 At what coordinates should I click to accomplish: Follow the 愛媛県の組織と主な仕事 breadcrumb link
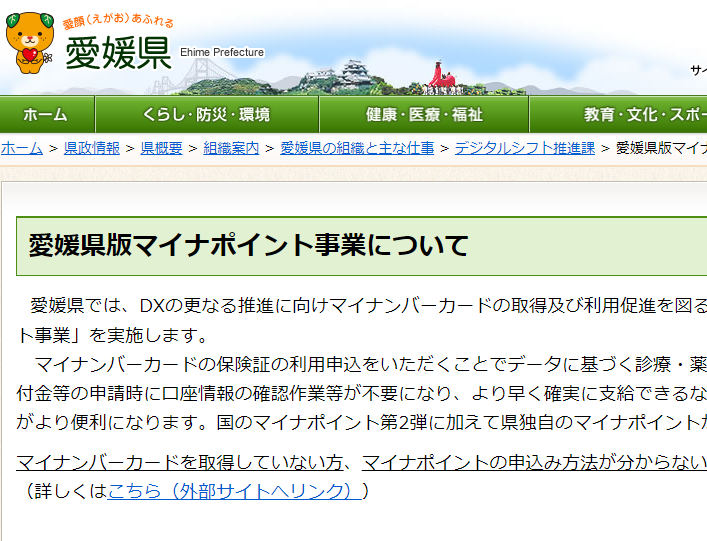(357, 148)
